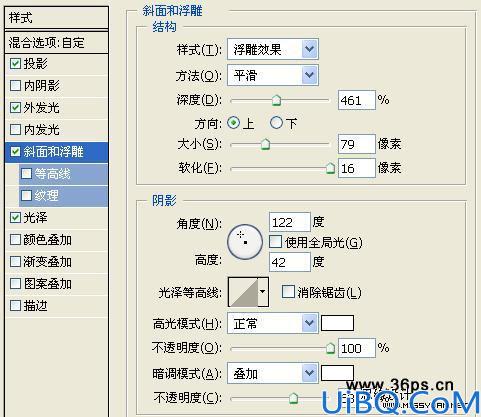Image resolution: width=481 pixels, height=417 pixels.
Task: Click the angle value field 122
Action: click(289, 222)
